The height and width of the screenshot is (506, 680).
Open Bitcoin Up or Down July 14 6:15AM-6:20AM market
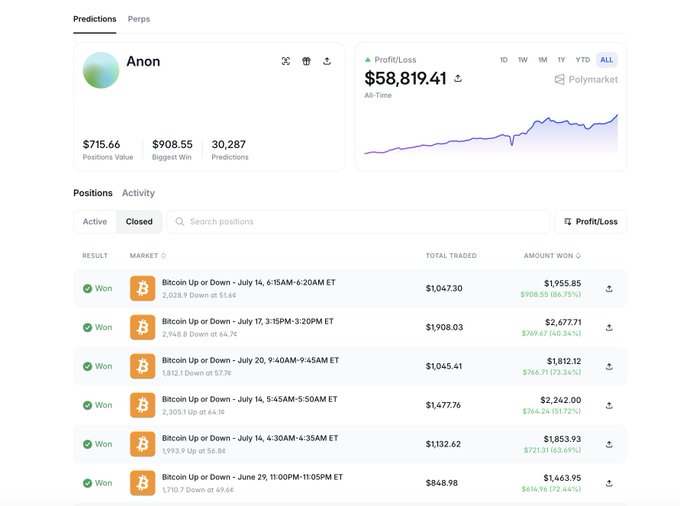248,282
